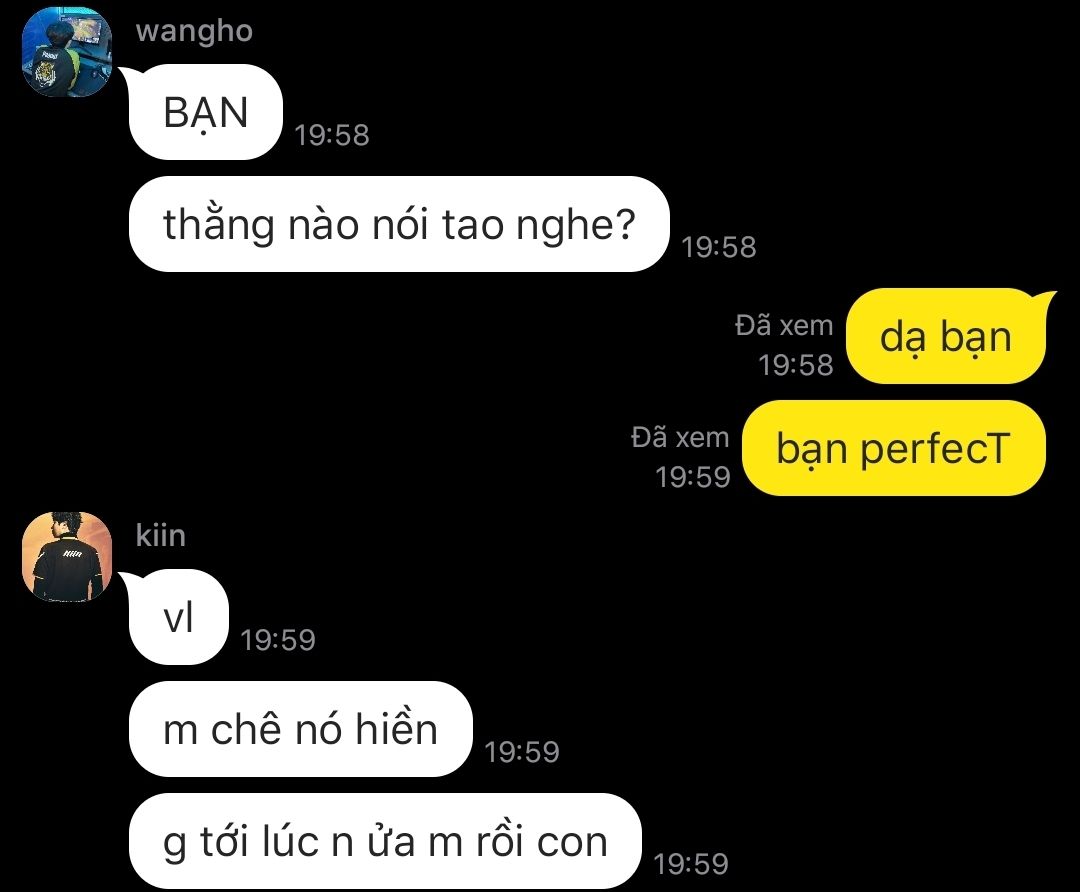
Task: Tap 'Đã xem' next to 'bạn perfecT'
Action: (x=680, y=437)
